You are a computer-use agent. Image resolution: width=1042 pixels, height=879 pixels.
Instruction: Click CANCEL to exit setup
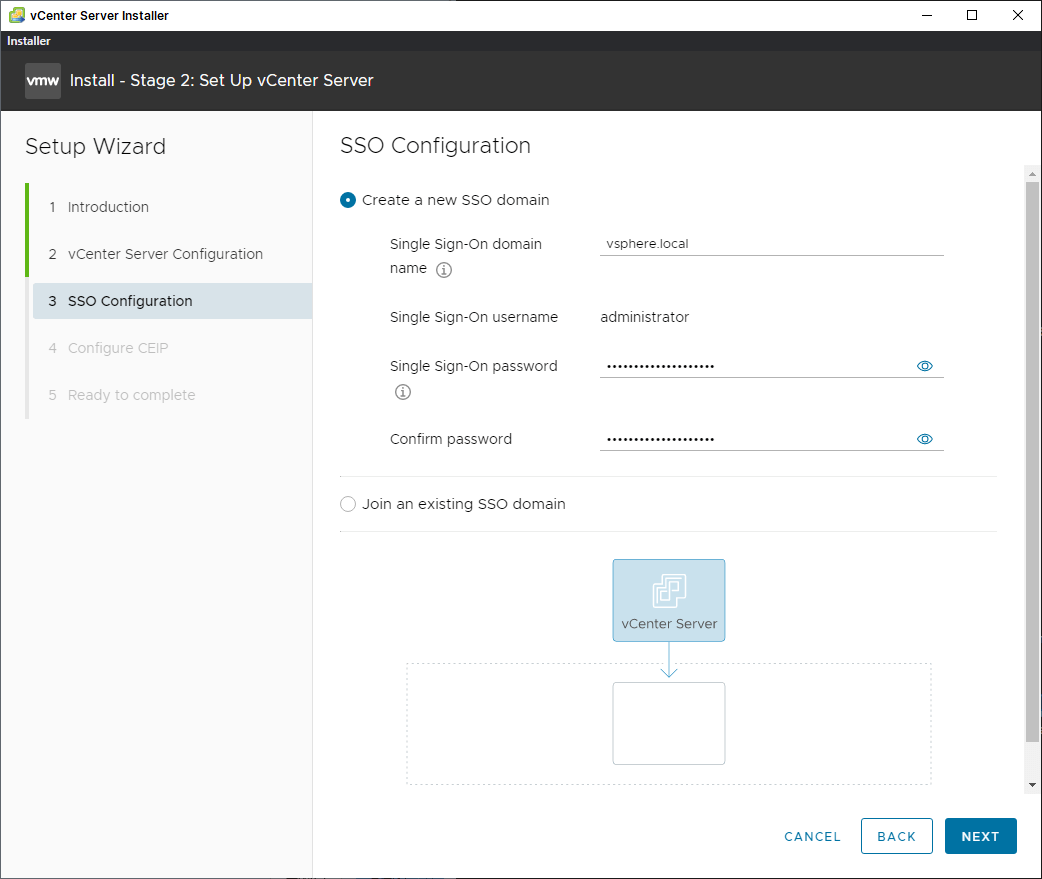tap(812, 836)
